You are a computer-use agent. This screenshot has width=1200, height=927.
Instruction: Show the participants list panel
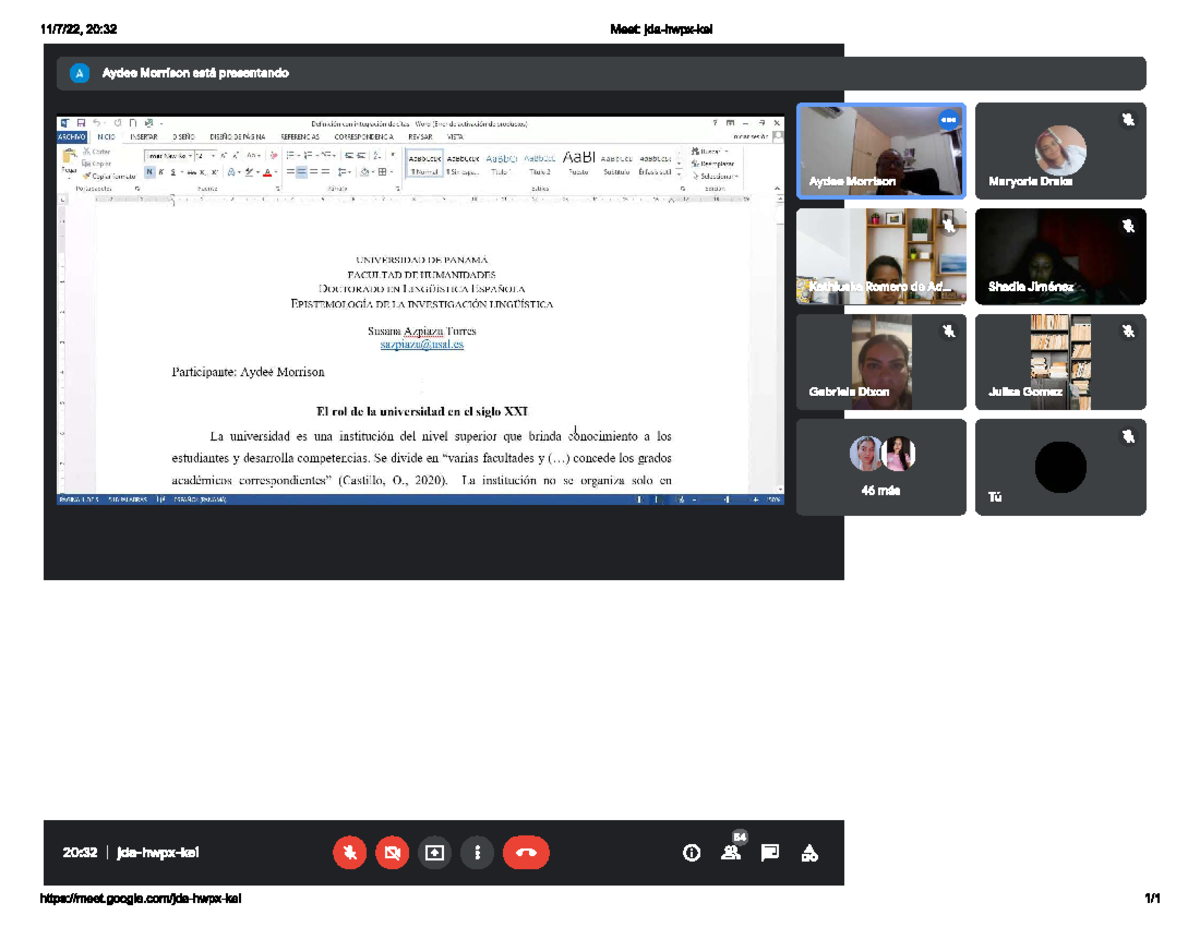tap(731, 853)
